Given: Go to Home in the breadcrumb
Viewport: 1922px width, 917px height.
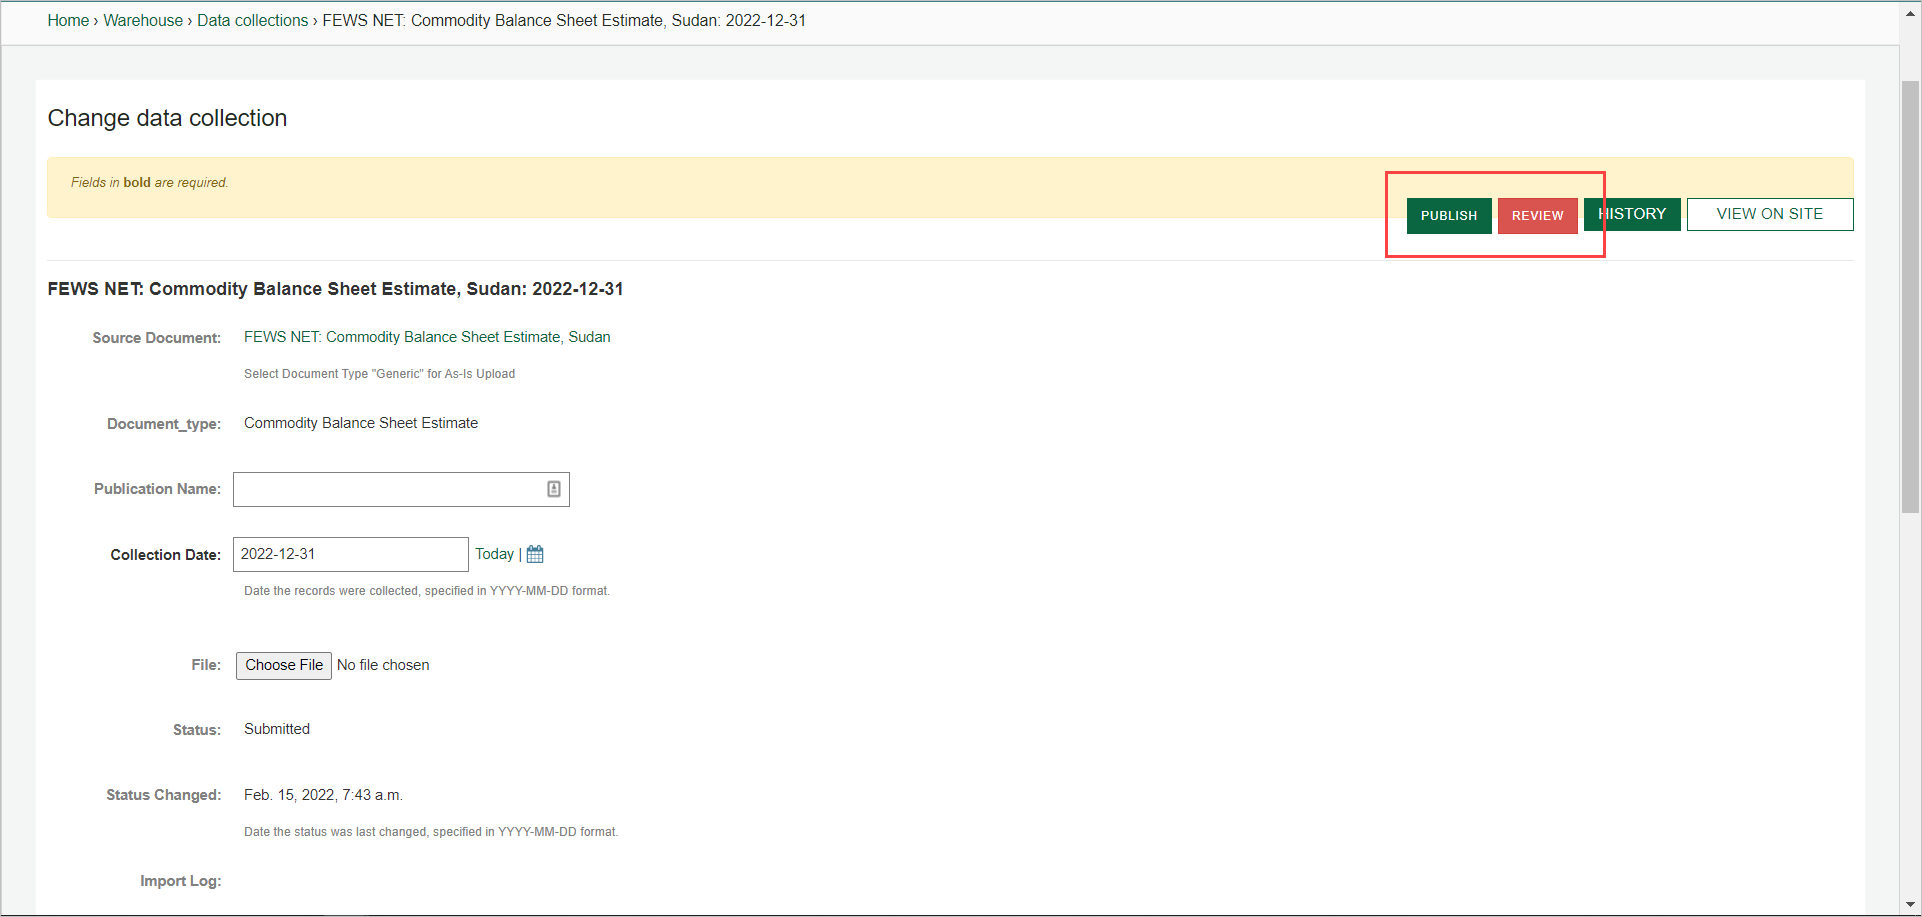Looking at the screenshot, I should point(68,20).
